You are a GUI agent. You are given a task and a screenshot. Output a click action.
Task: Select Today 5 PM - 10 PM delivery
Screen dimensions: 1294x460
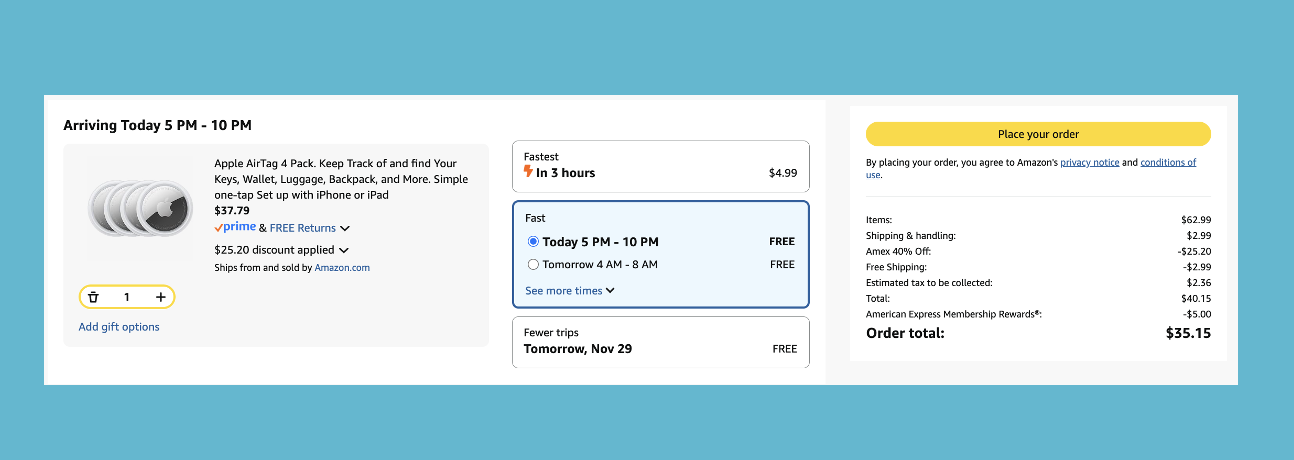click(533, 241)
